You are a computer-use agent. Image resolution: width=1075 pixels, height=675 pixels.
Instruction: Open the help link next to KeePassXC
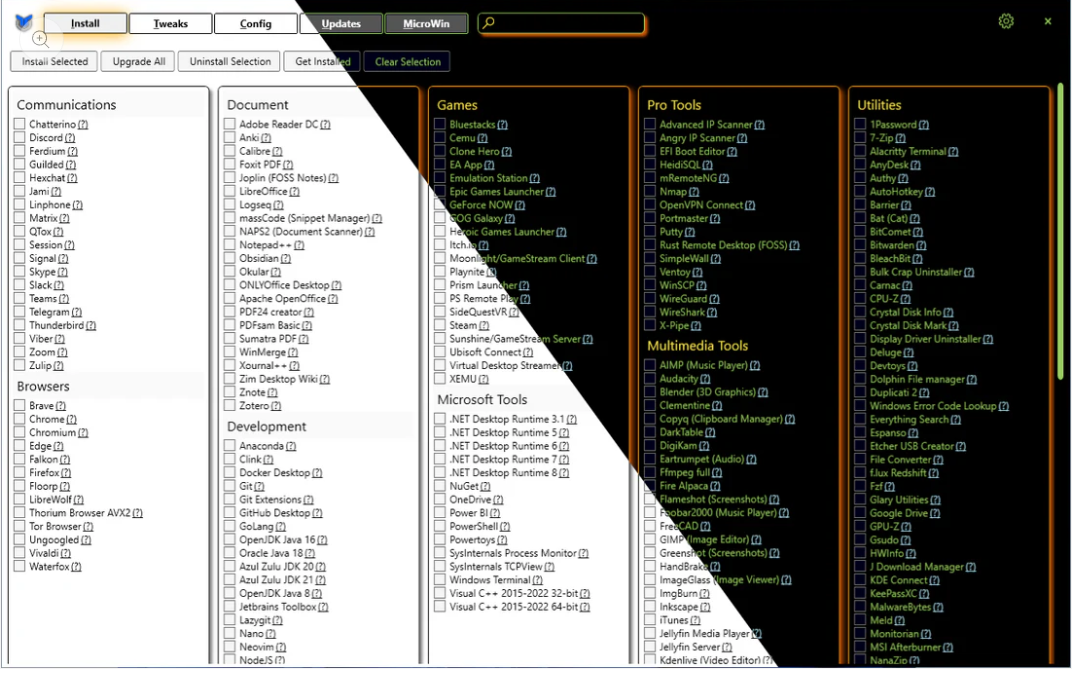[x=924, y=593]
